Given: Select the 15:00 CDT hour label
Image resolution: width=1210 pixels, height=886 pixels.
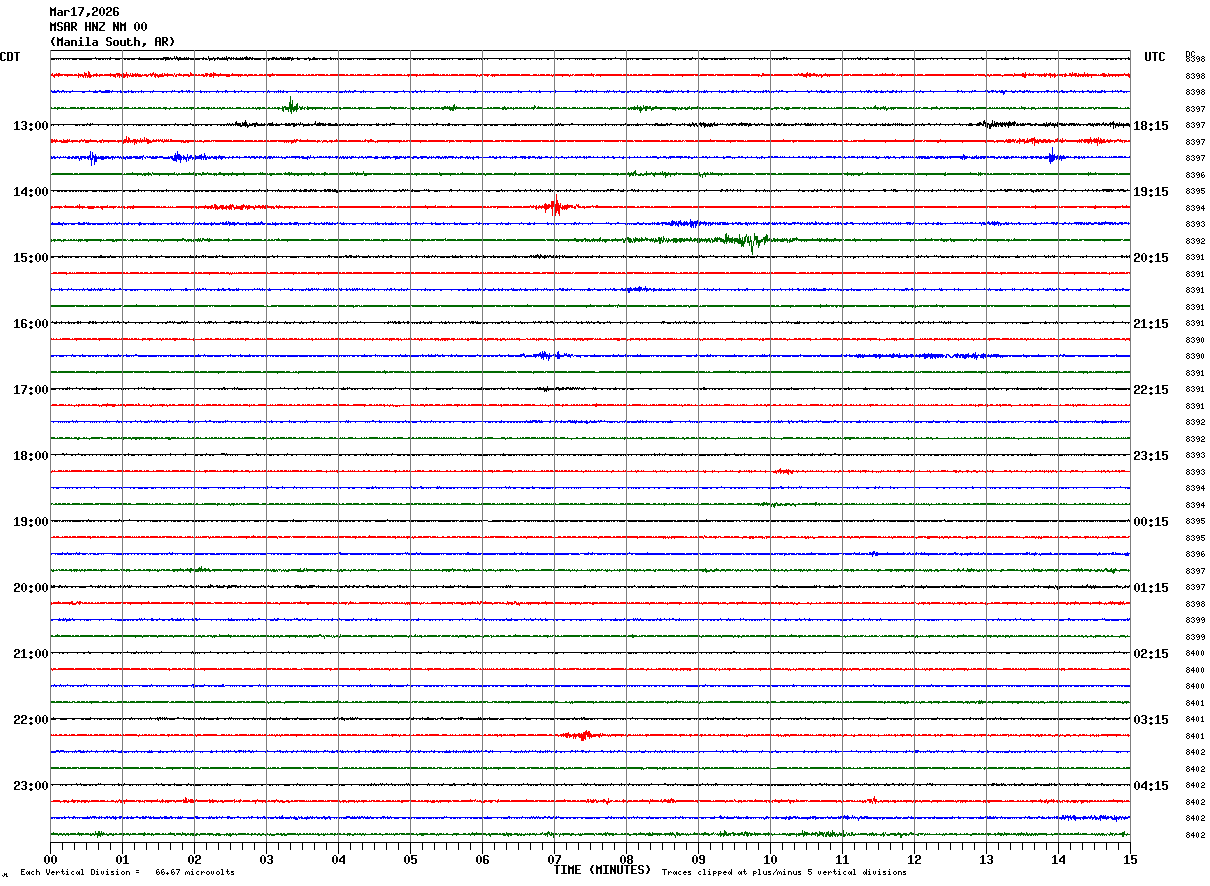Looking at the screenshot, I should (x=30, y=258).
